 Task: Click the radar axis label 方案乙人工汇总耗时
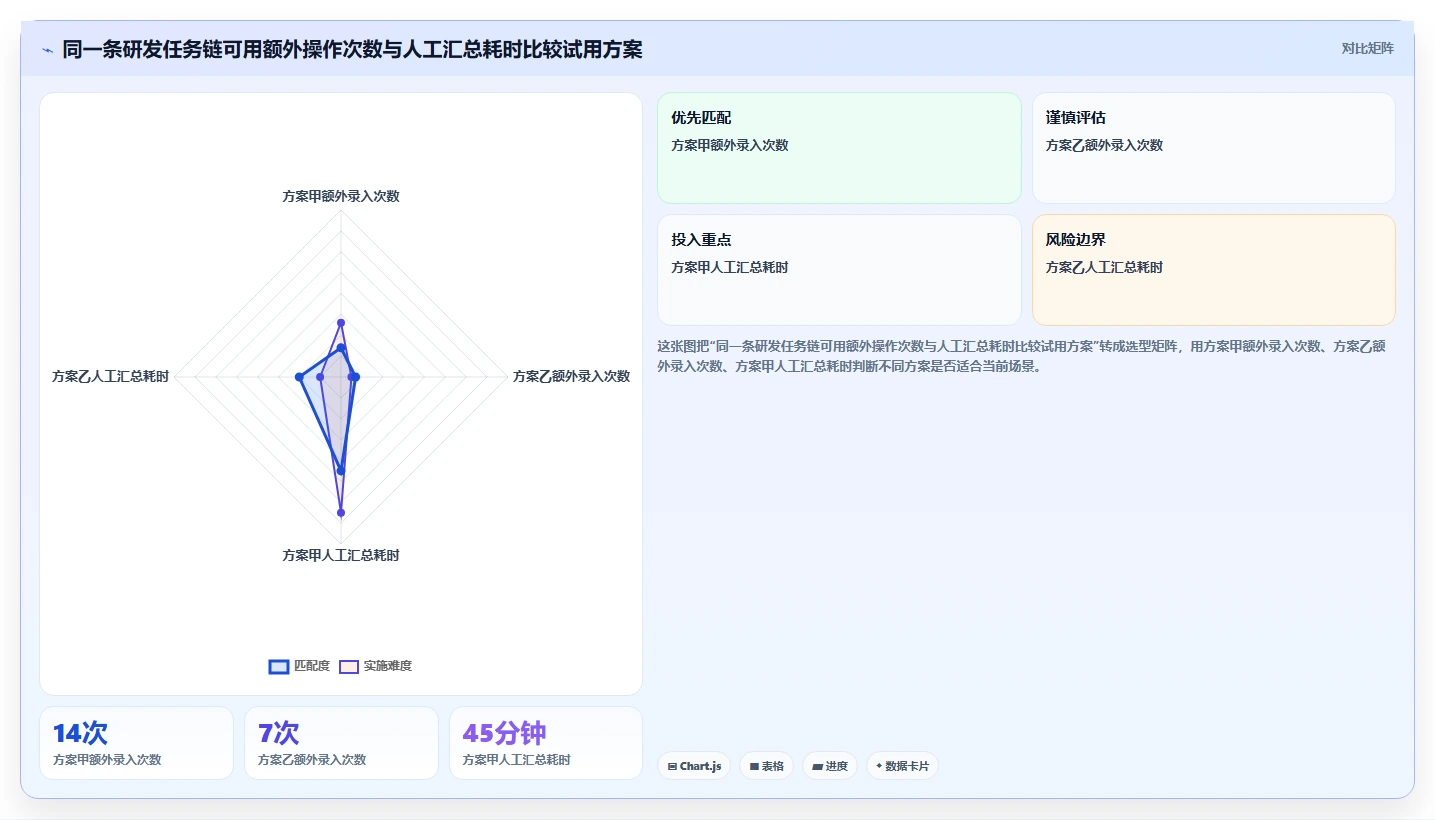click(111, 376)
